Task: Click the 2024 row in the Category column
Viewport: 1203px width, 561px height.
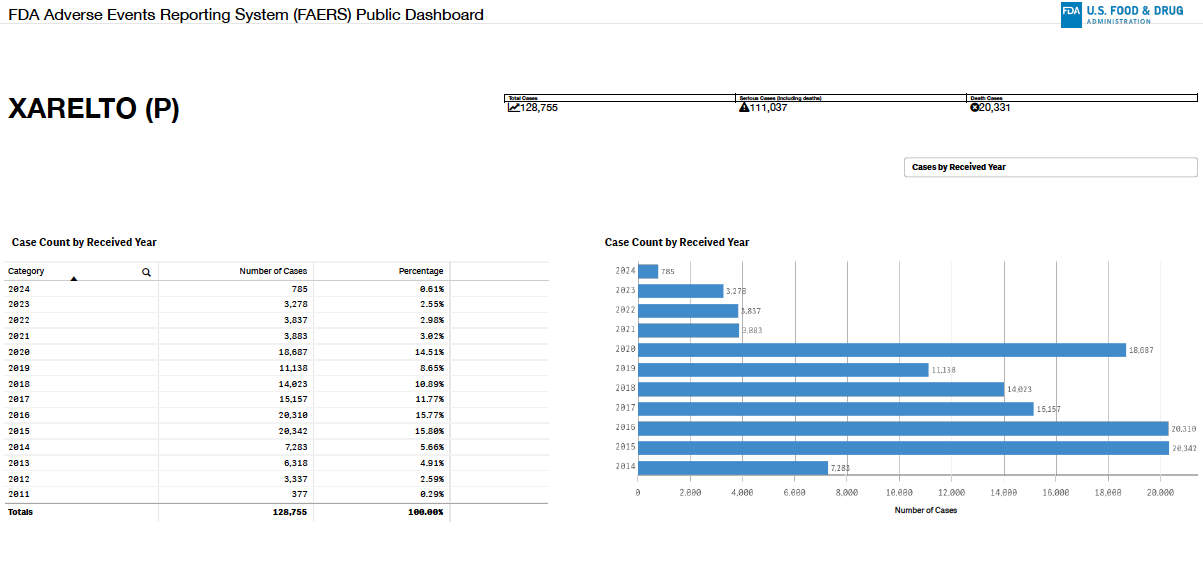Action: coord(19,288)
